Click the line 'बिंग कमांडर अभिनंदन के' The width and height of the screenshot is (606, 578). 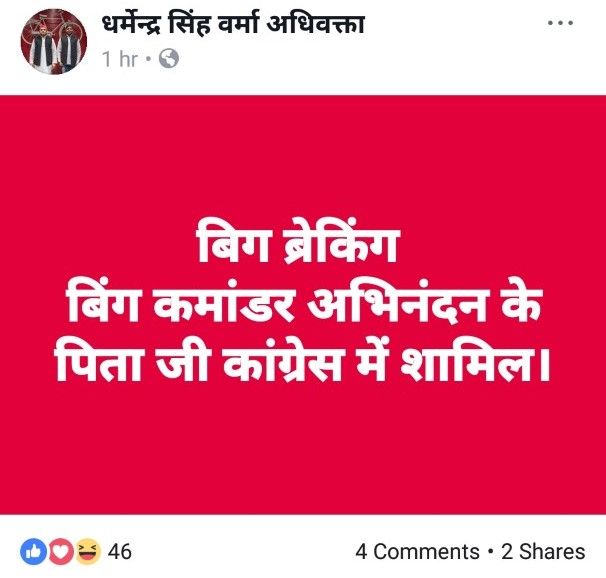click(x=303, y=303)
